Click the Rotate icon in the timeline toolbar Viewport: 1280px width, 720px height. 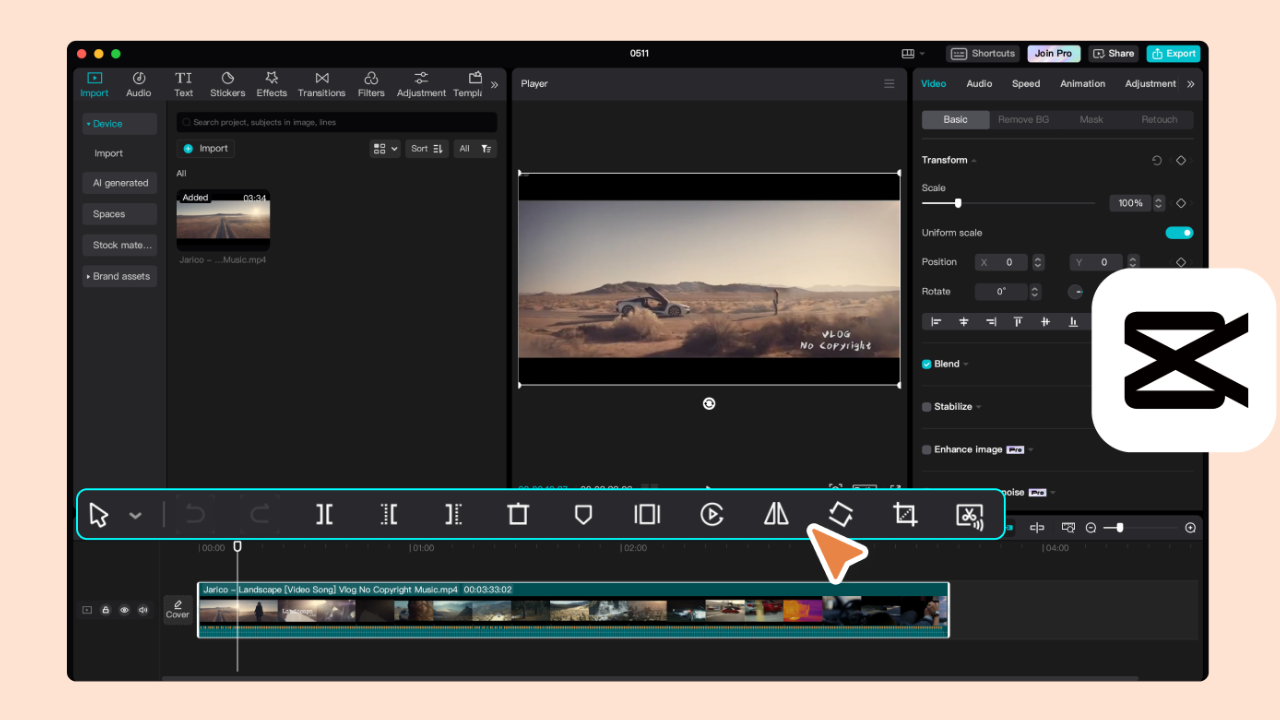point(840,514)
